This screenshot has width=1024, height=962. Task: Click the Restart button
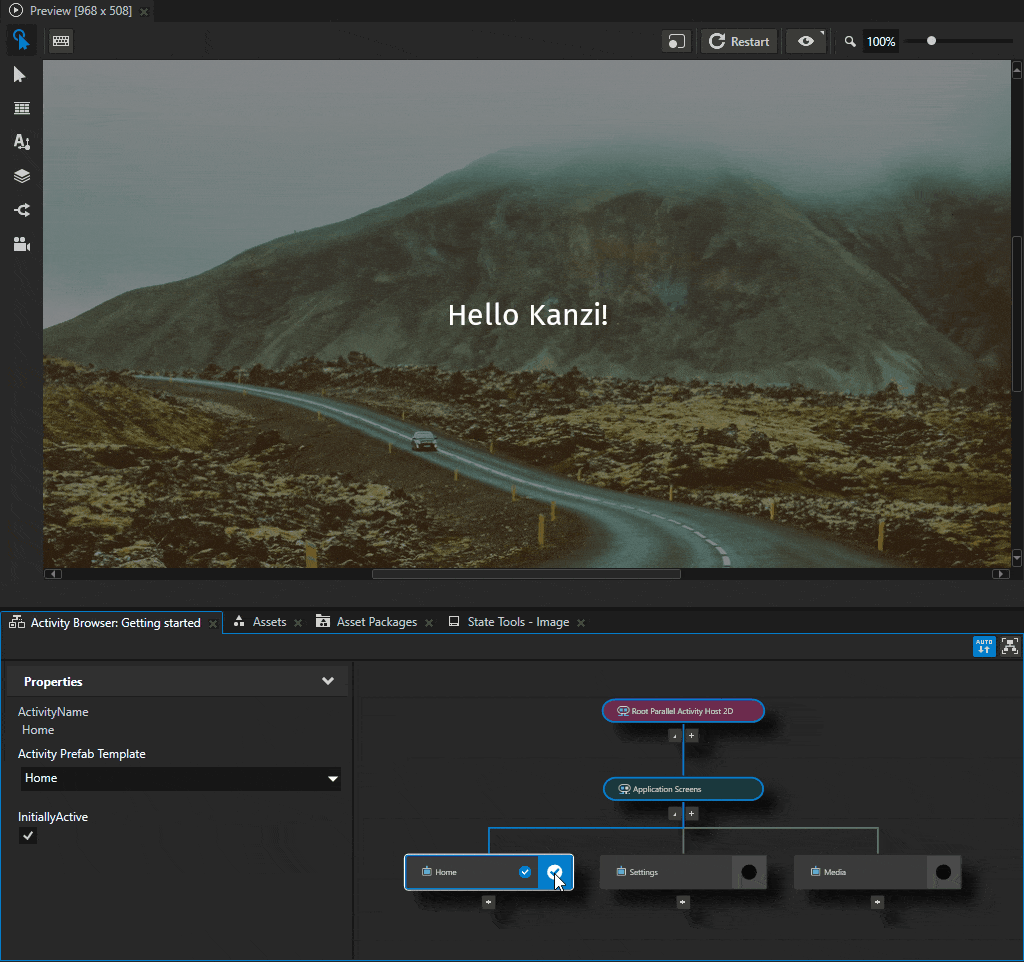coord(738,41)
